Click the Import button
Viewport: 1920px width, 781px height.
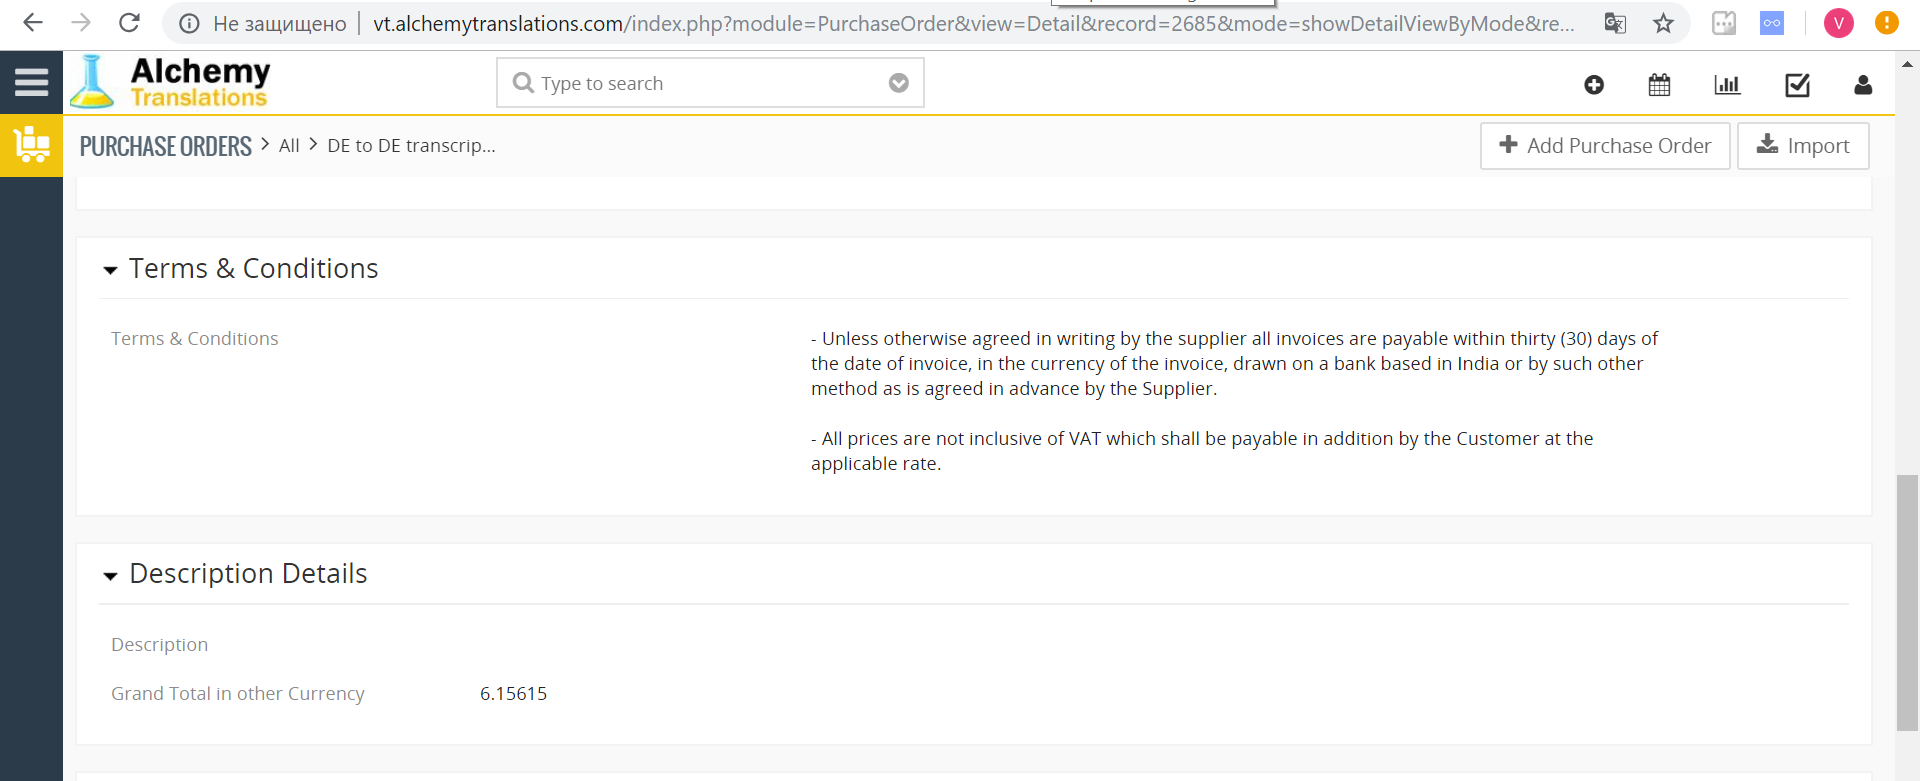click(1802, 146)
